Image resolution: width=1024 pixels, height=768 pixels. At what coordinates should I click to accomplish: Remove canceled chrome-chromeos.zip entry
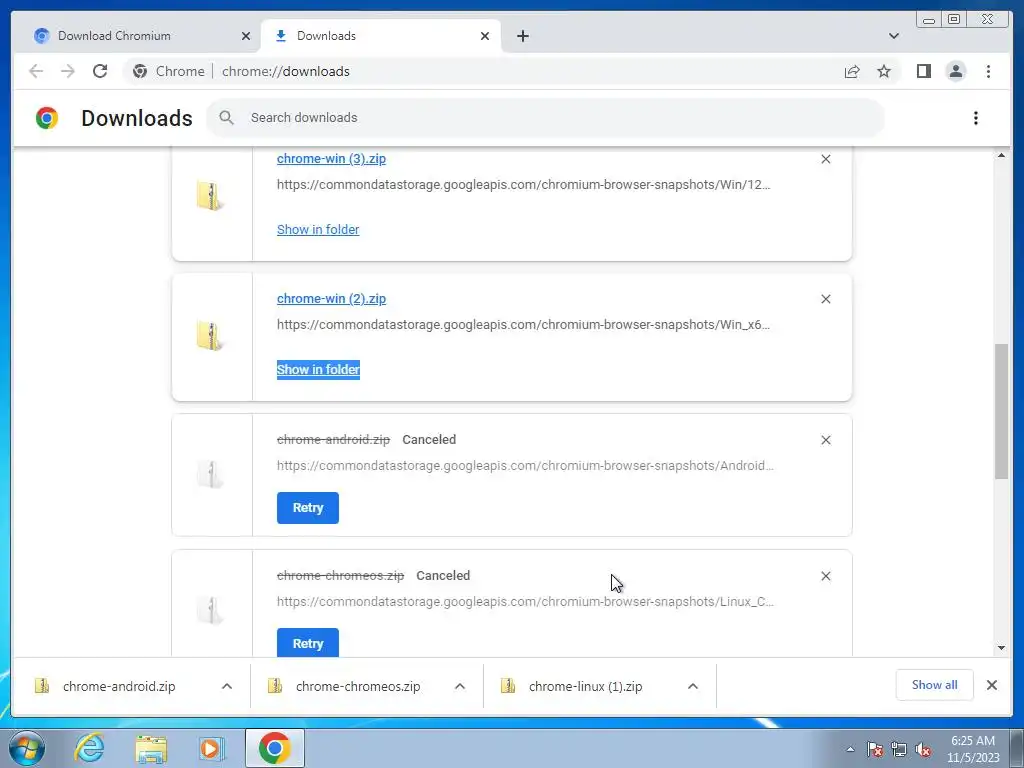click(825, 576)
